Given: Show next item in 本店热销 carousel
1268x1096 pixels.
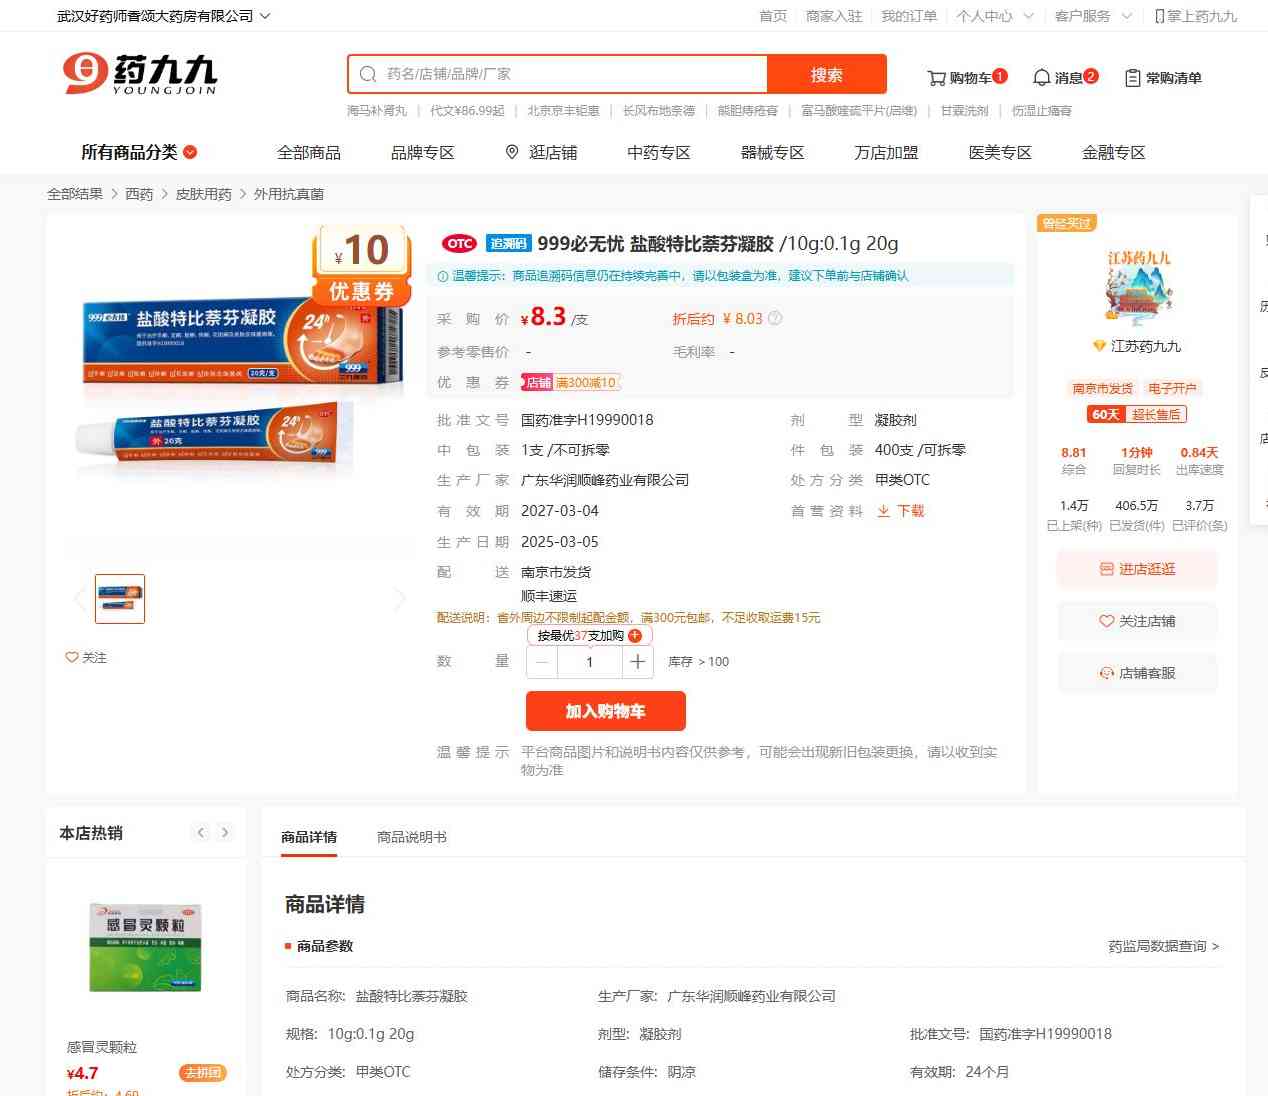Looking at the screenshot, I should (225, 832).
